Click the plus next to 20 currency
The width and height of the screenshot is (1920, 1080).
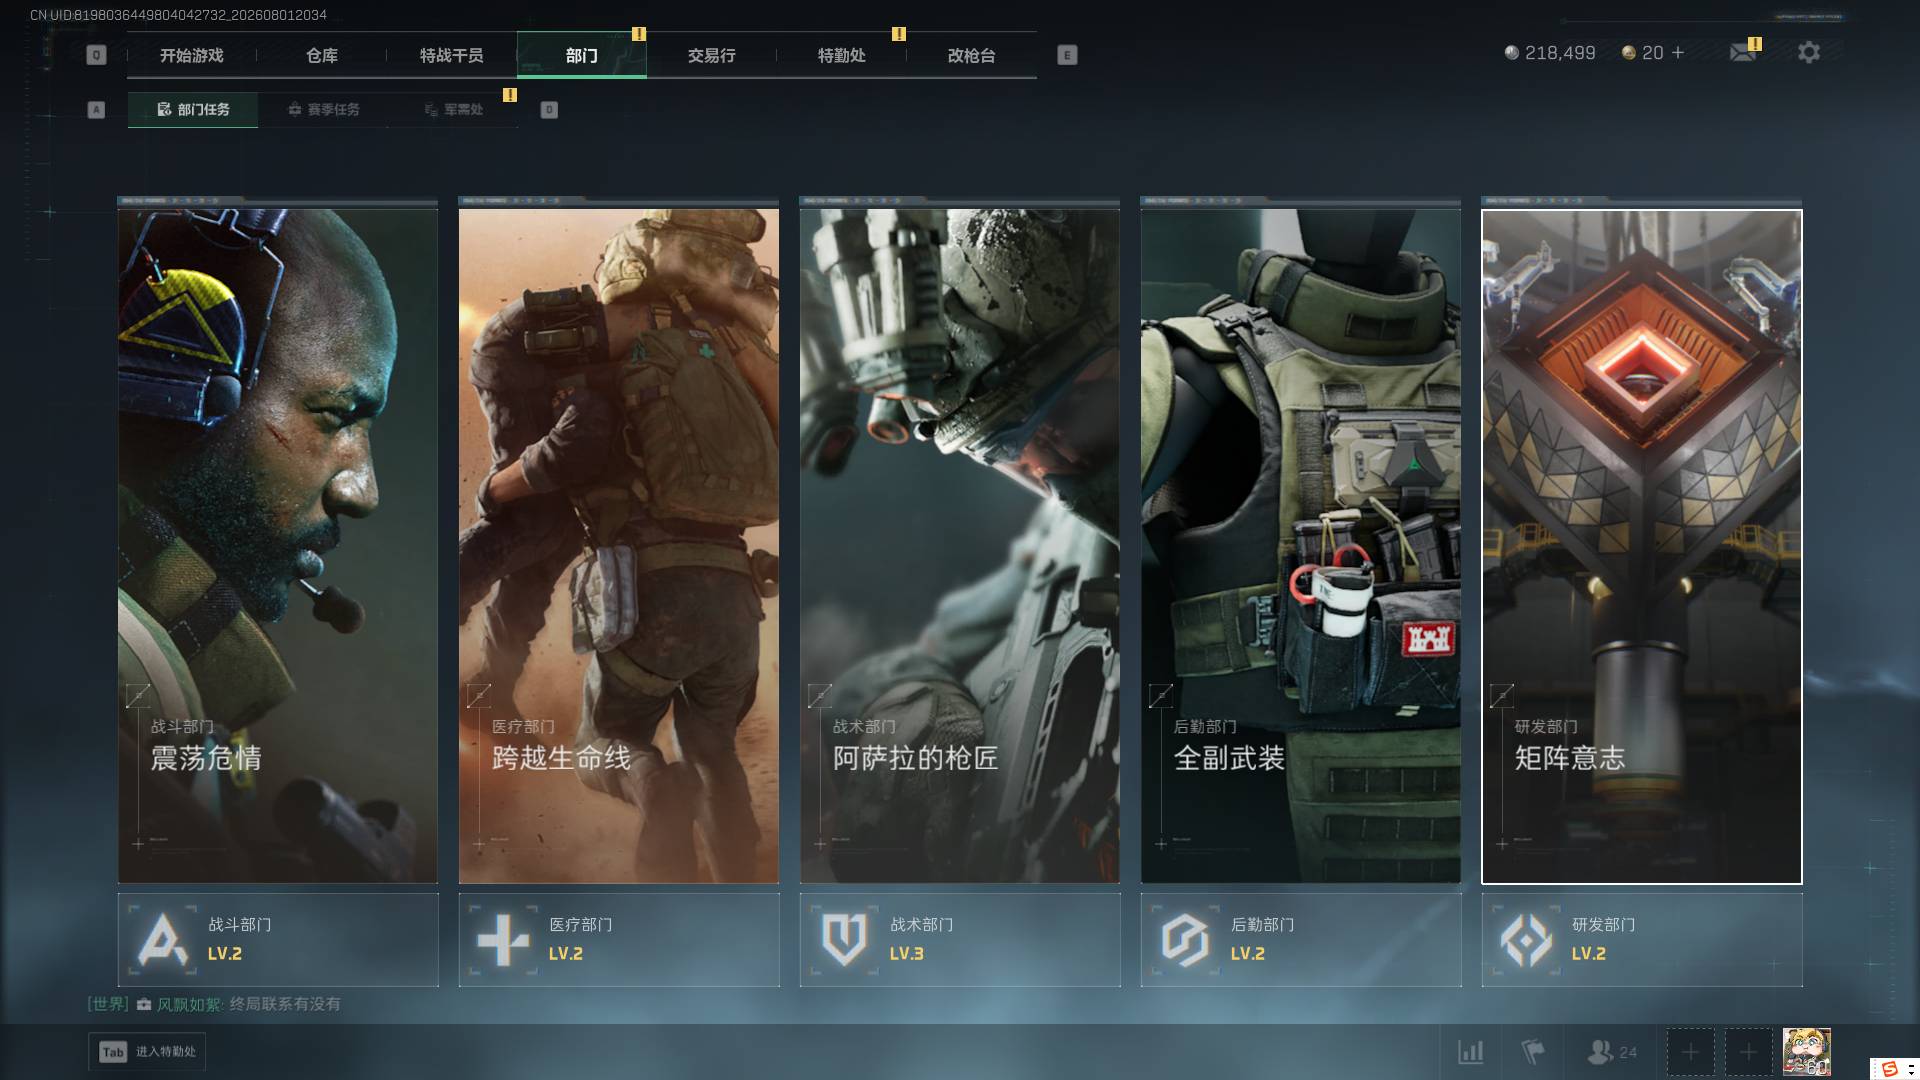[x=1678, y=52]
